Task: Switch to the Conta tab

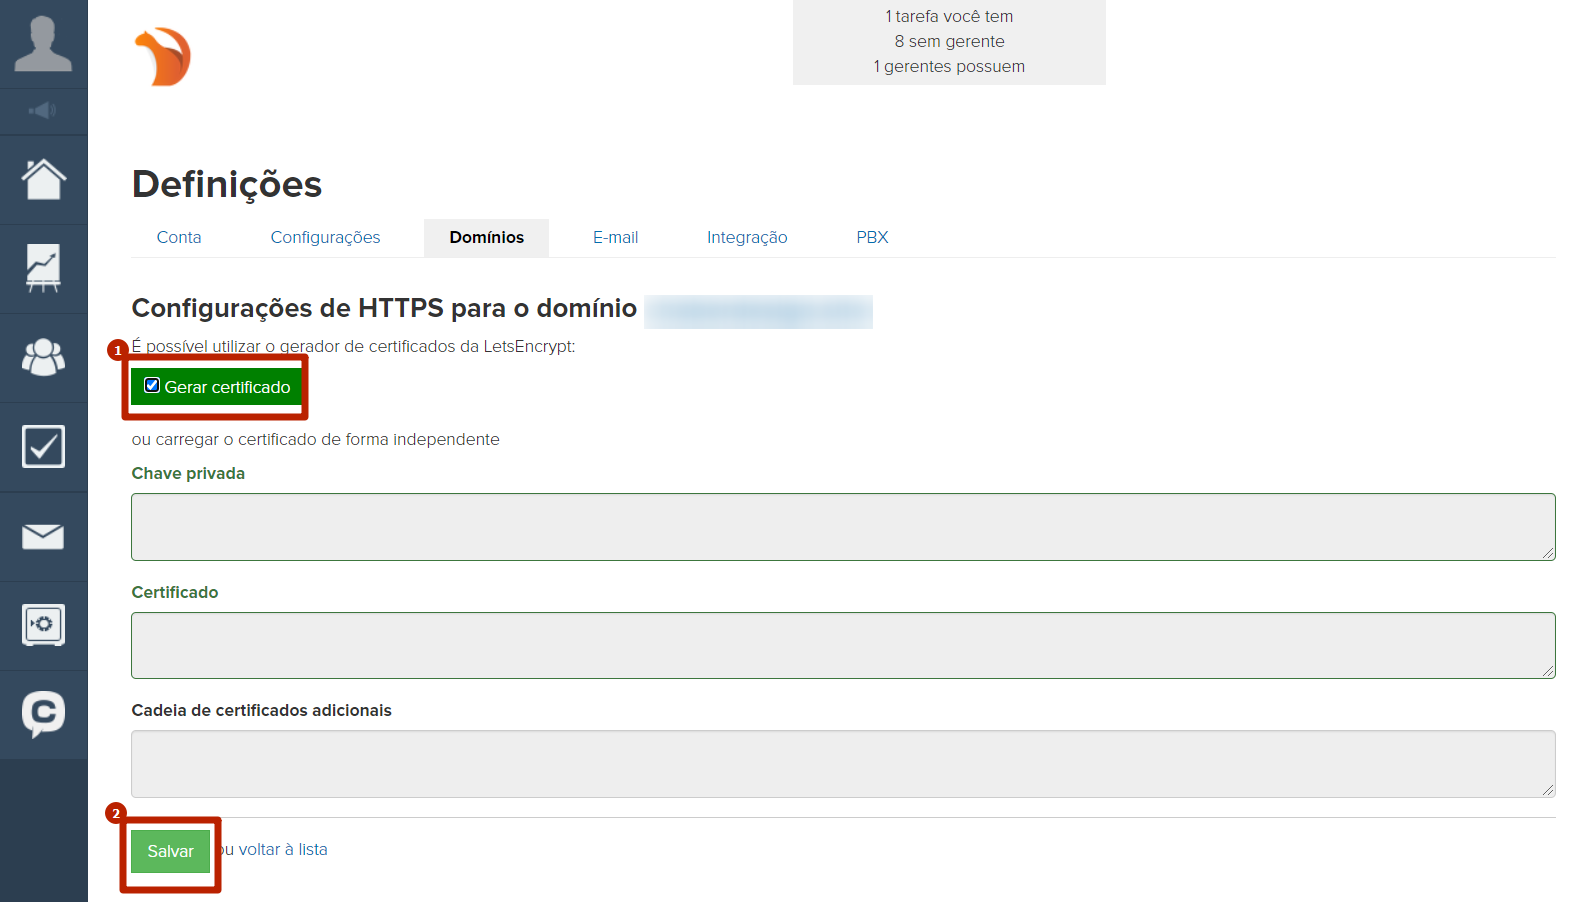Action: (179, 238)
